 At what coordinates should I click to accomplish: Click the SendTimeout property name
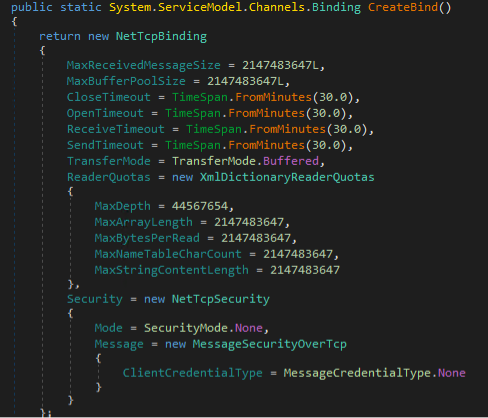(x=105, y=145)
